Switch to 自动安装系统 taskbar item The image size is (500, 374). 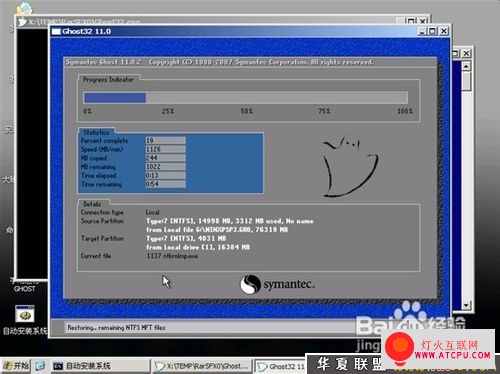click(82, 366)
